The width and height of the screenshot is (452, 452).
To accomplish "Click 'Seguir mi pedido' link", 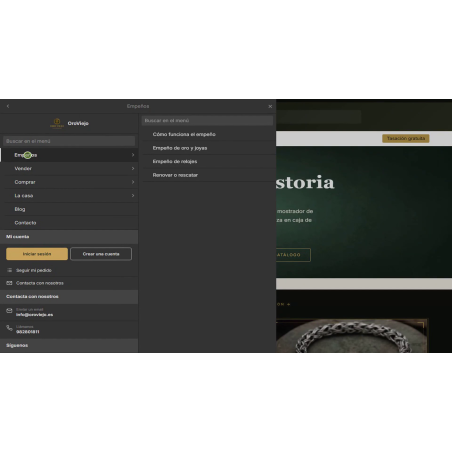I will click(x=34, y=270).
